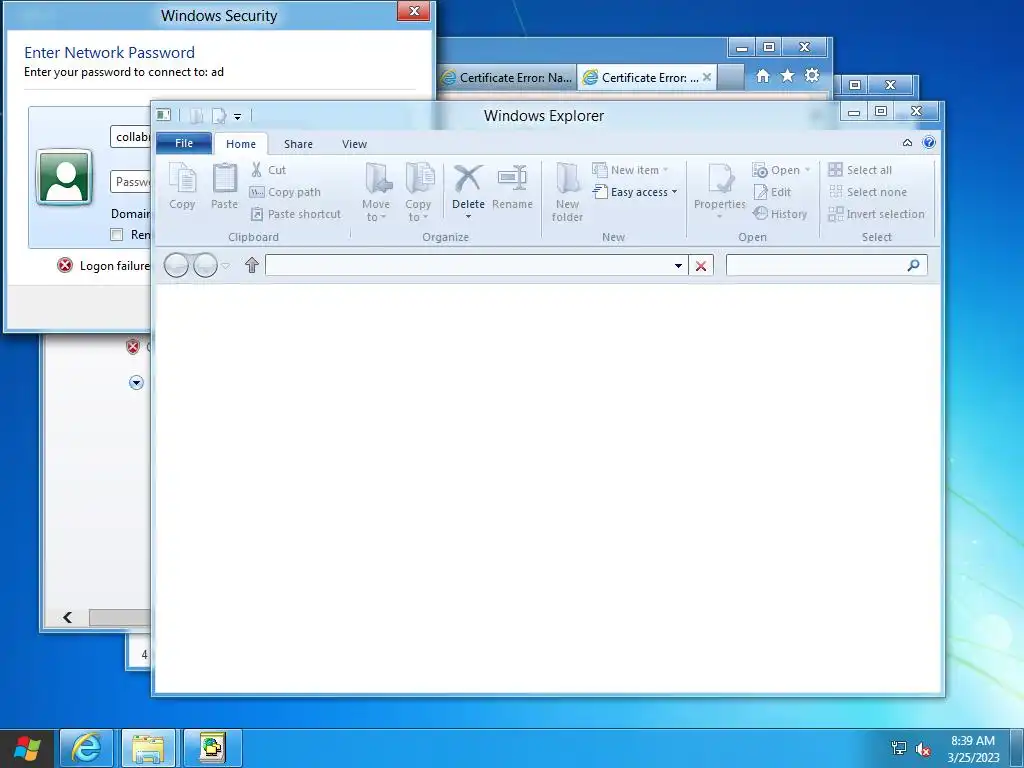Click the Up arrow navigation button
The height and width of the screenshot is (768, 1024).
click(x=252, y=265)
